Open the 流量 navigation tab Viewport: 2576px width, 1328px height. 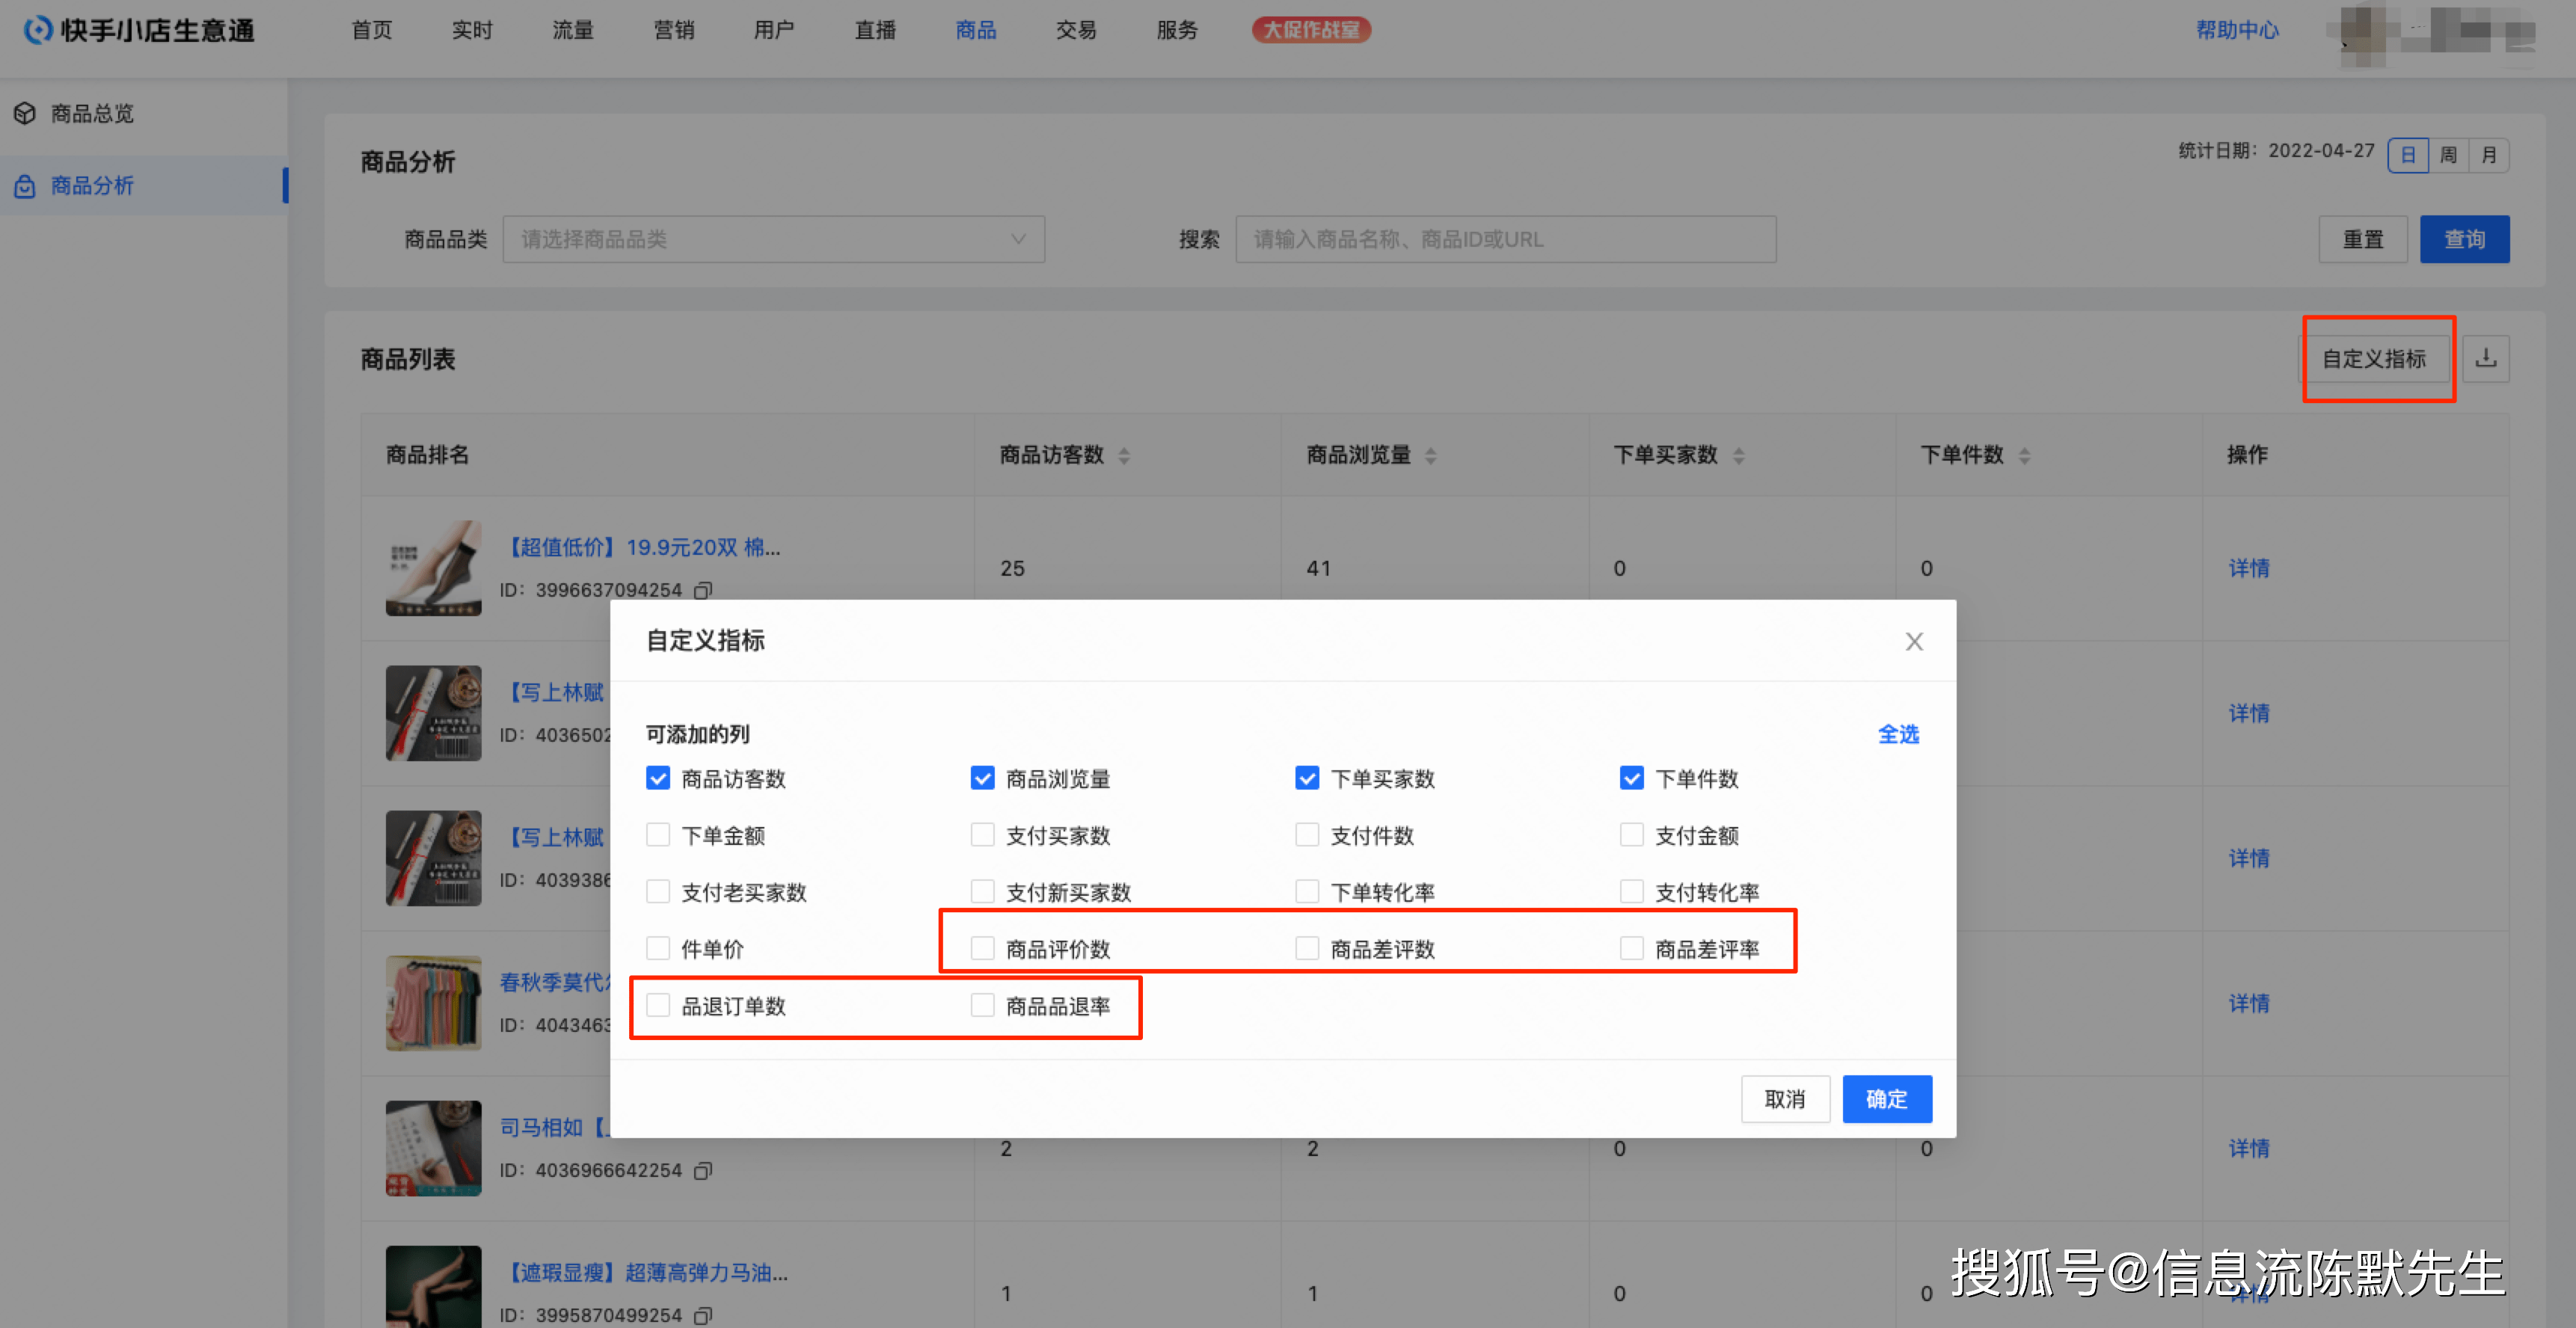pyautogui.click(x=573, y=30)
